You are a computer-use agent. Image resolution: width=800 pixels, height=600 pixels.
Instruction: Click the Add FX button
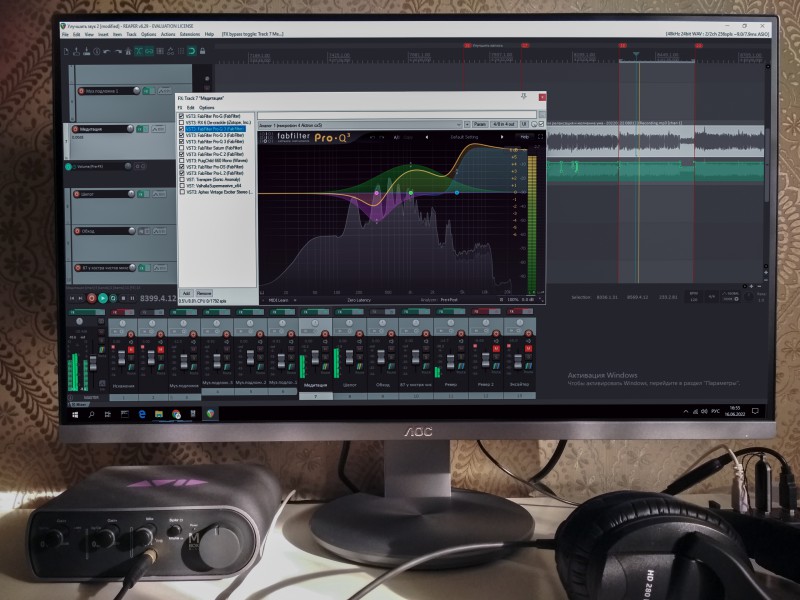pyautogui.click(x=186, y=293)
